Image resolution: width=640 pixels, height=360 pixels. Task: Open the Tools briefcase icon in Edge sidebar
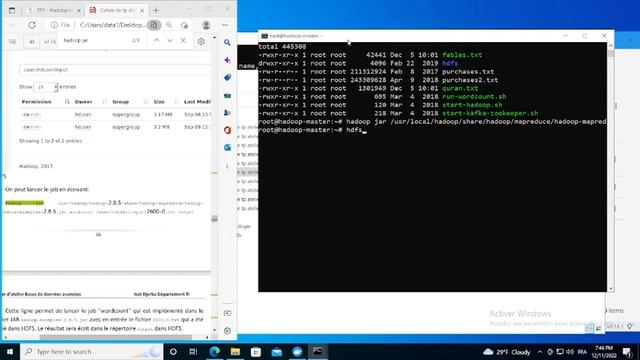tap(227, 95)
